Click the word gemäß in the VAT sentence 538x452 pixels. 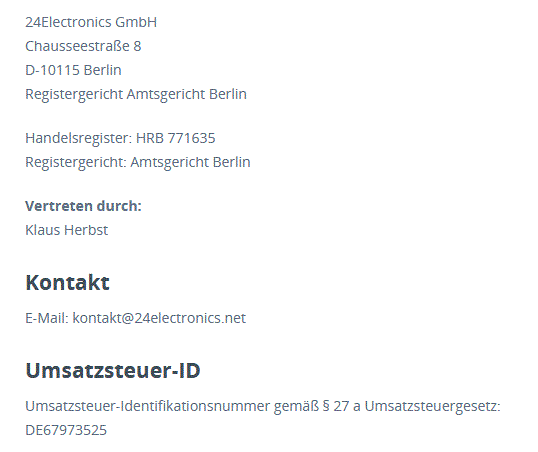[296, 407]
